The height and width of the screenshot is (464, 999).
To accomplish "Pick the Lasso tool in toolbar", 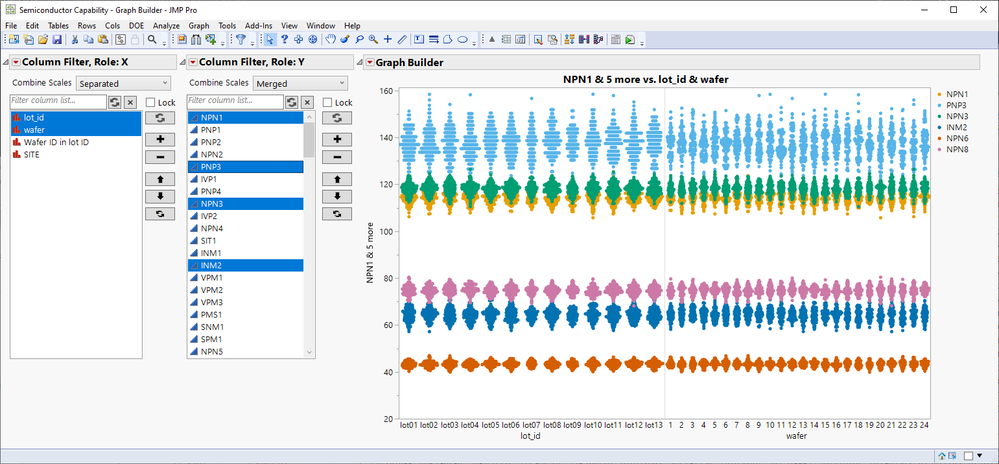I will point(358,40).
